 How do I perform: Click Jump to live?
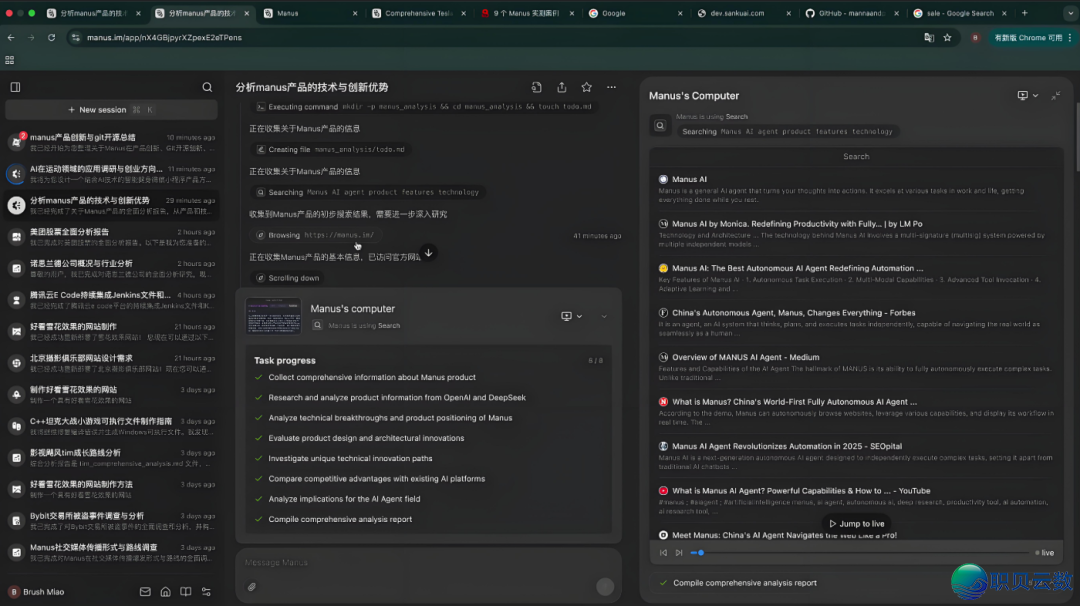tap(857, 523)
